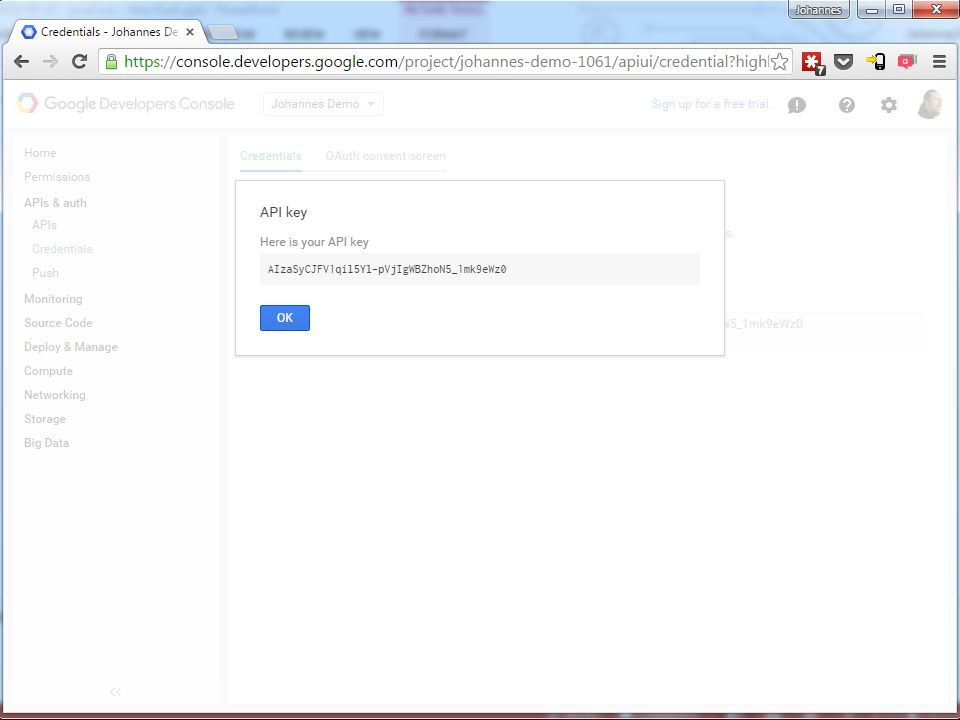Screen dimensions: 960x720
Task: Open the red asterisk extension icon
Action: [x=813, y=62]
